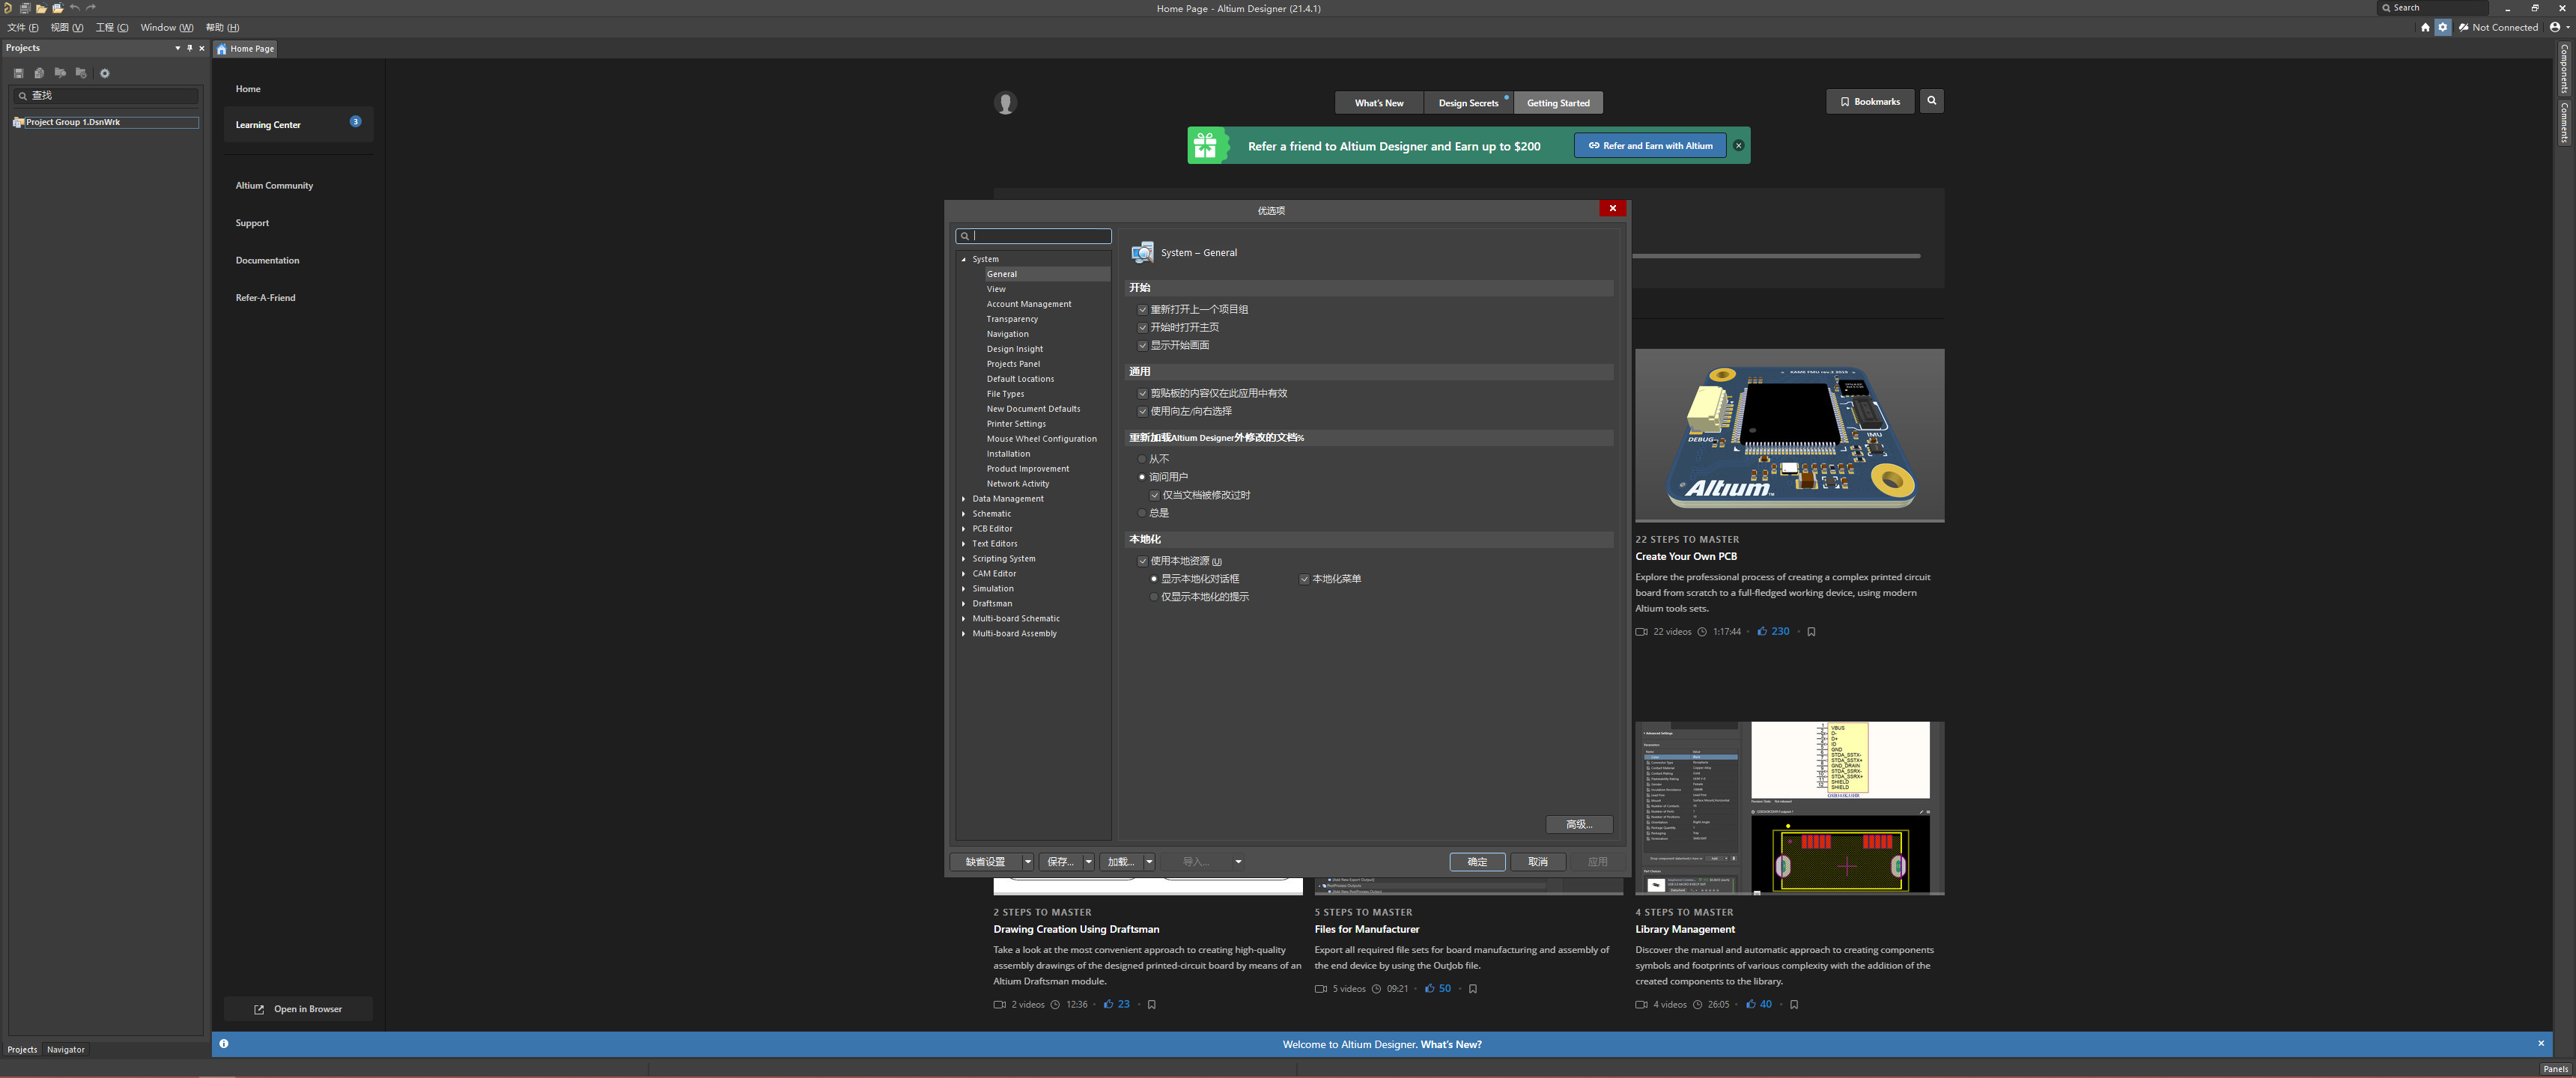Select the 总是 radio option
Viewport: 2576px width, 1078px height.
(x=1142, y=514)
